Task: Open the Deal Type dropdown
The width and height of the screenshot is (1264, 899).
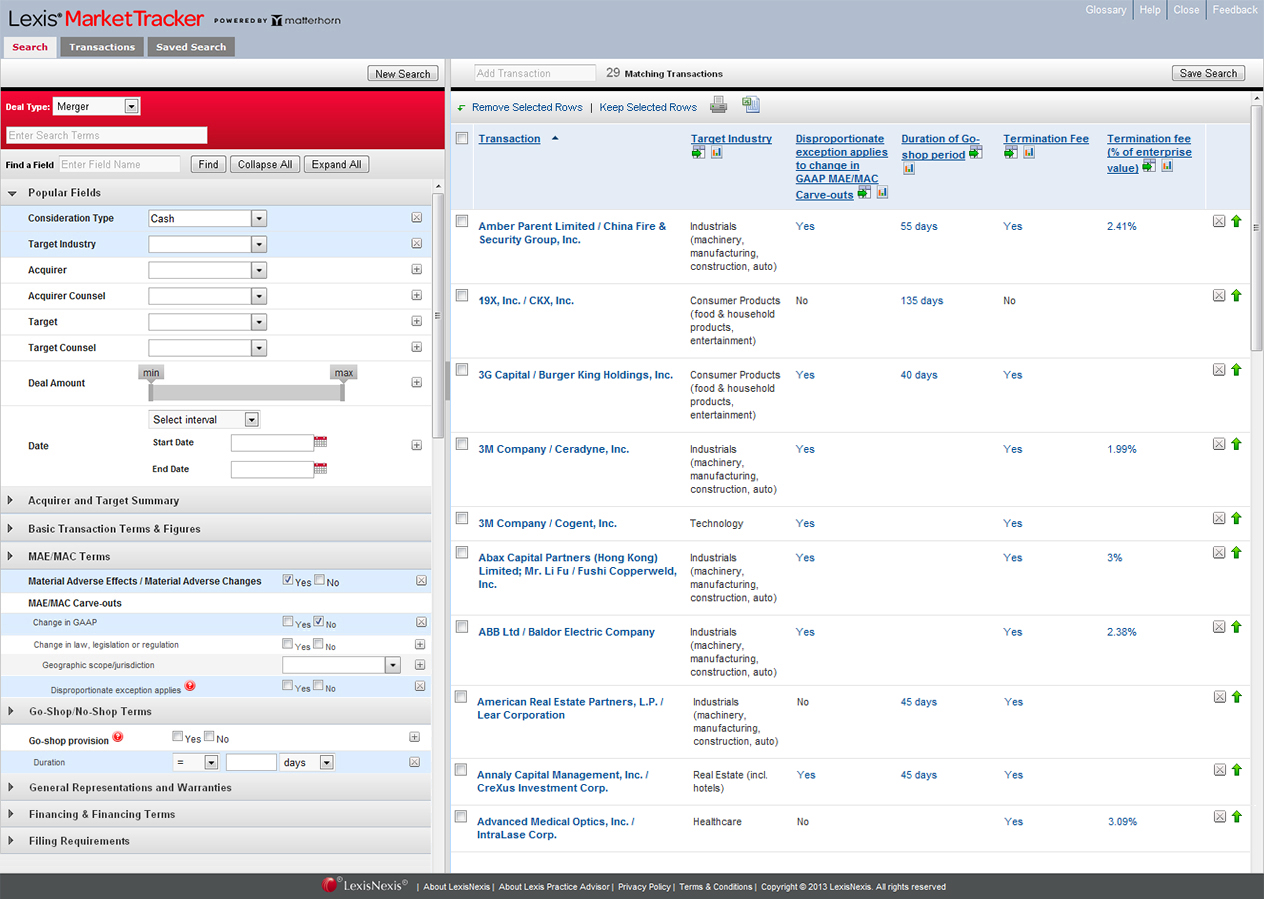Action: tap(131, 106)
